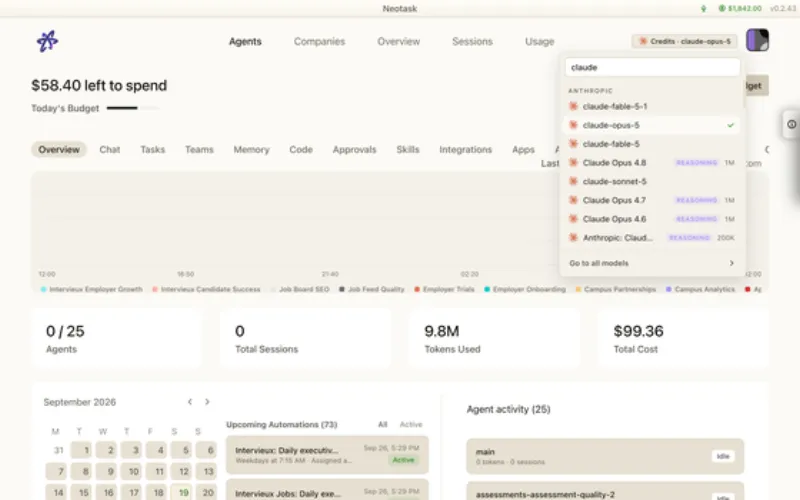The height and width of the screenshot is (500, 800).
Task: Open assessments-assessment-quality-2 agent card
Action: pos(605,491)
